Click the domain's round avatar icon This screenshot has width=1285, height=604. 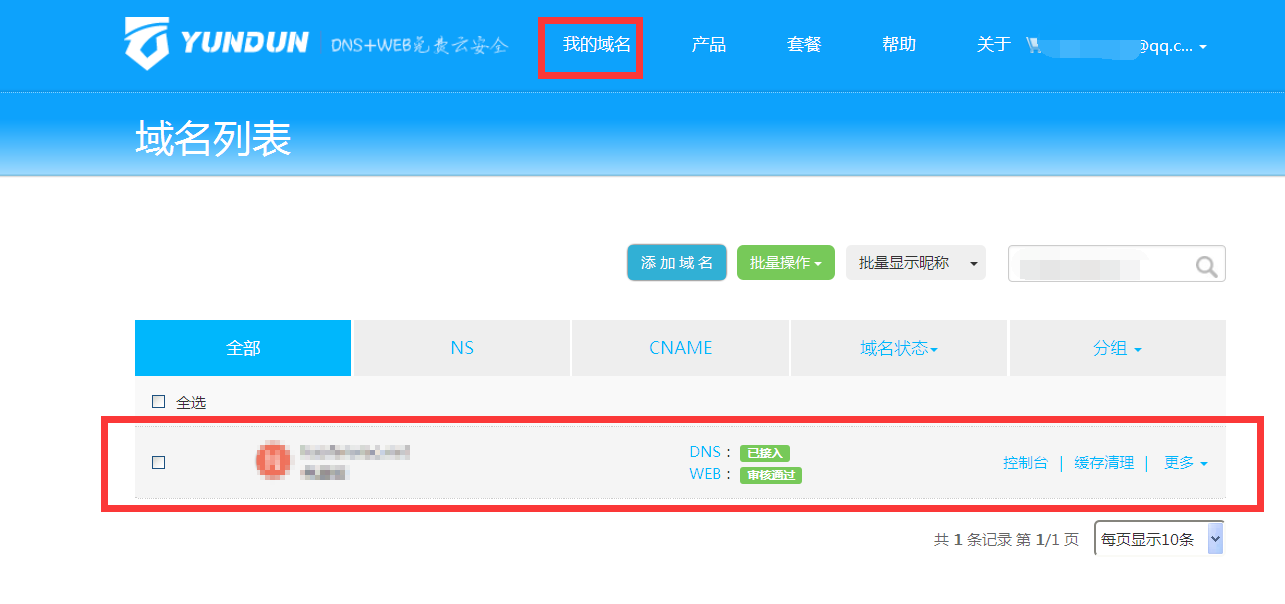click(x=273, y=460)
